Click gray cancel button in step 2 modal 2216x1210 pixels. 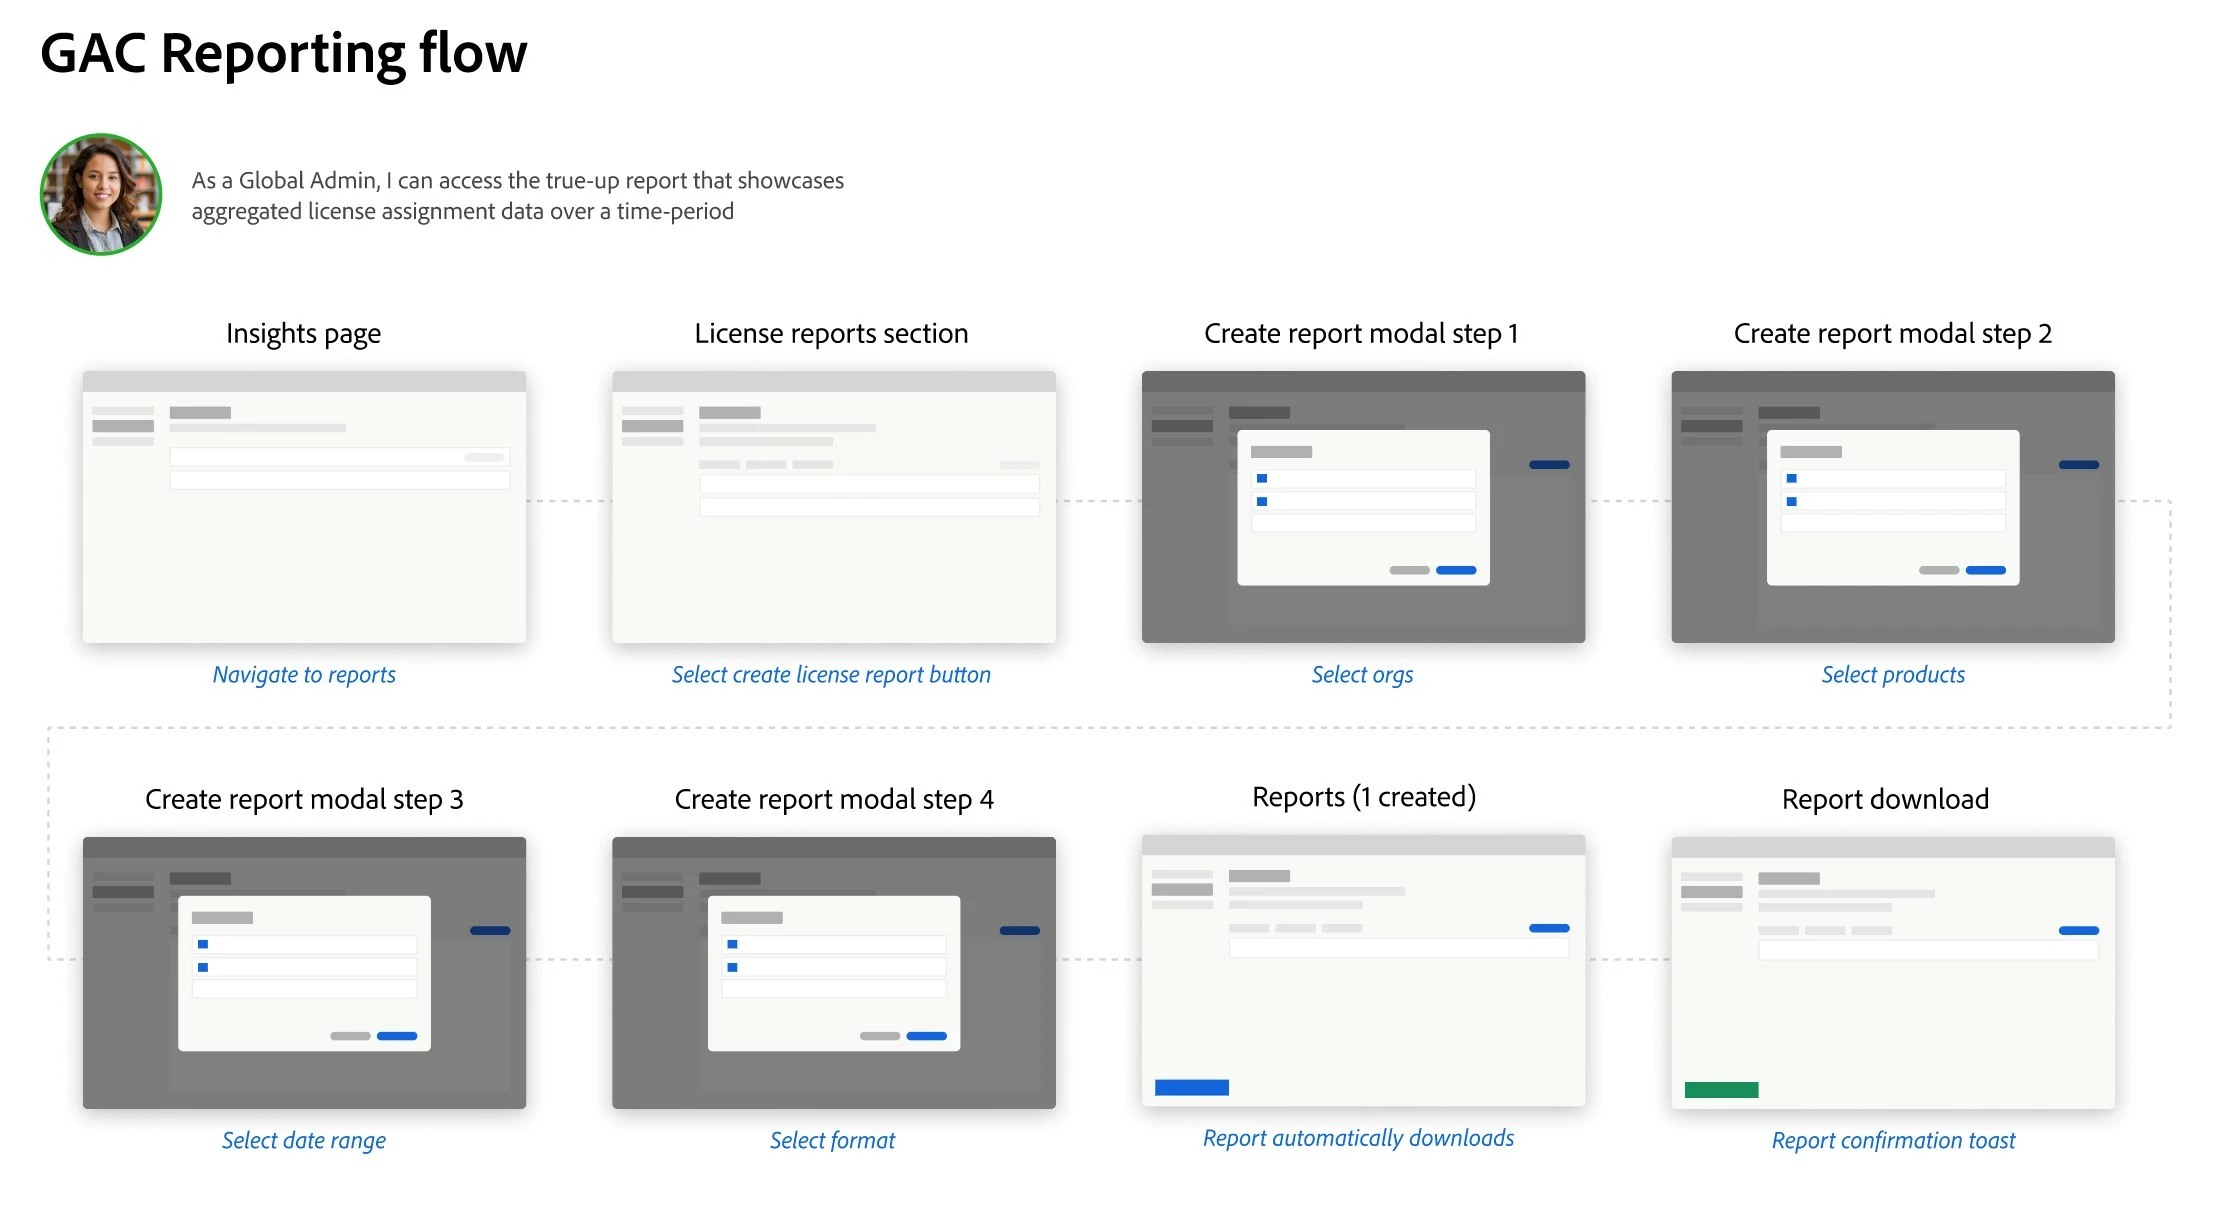(1938, 570)
